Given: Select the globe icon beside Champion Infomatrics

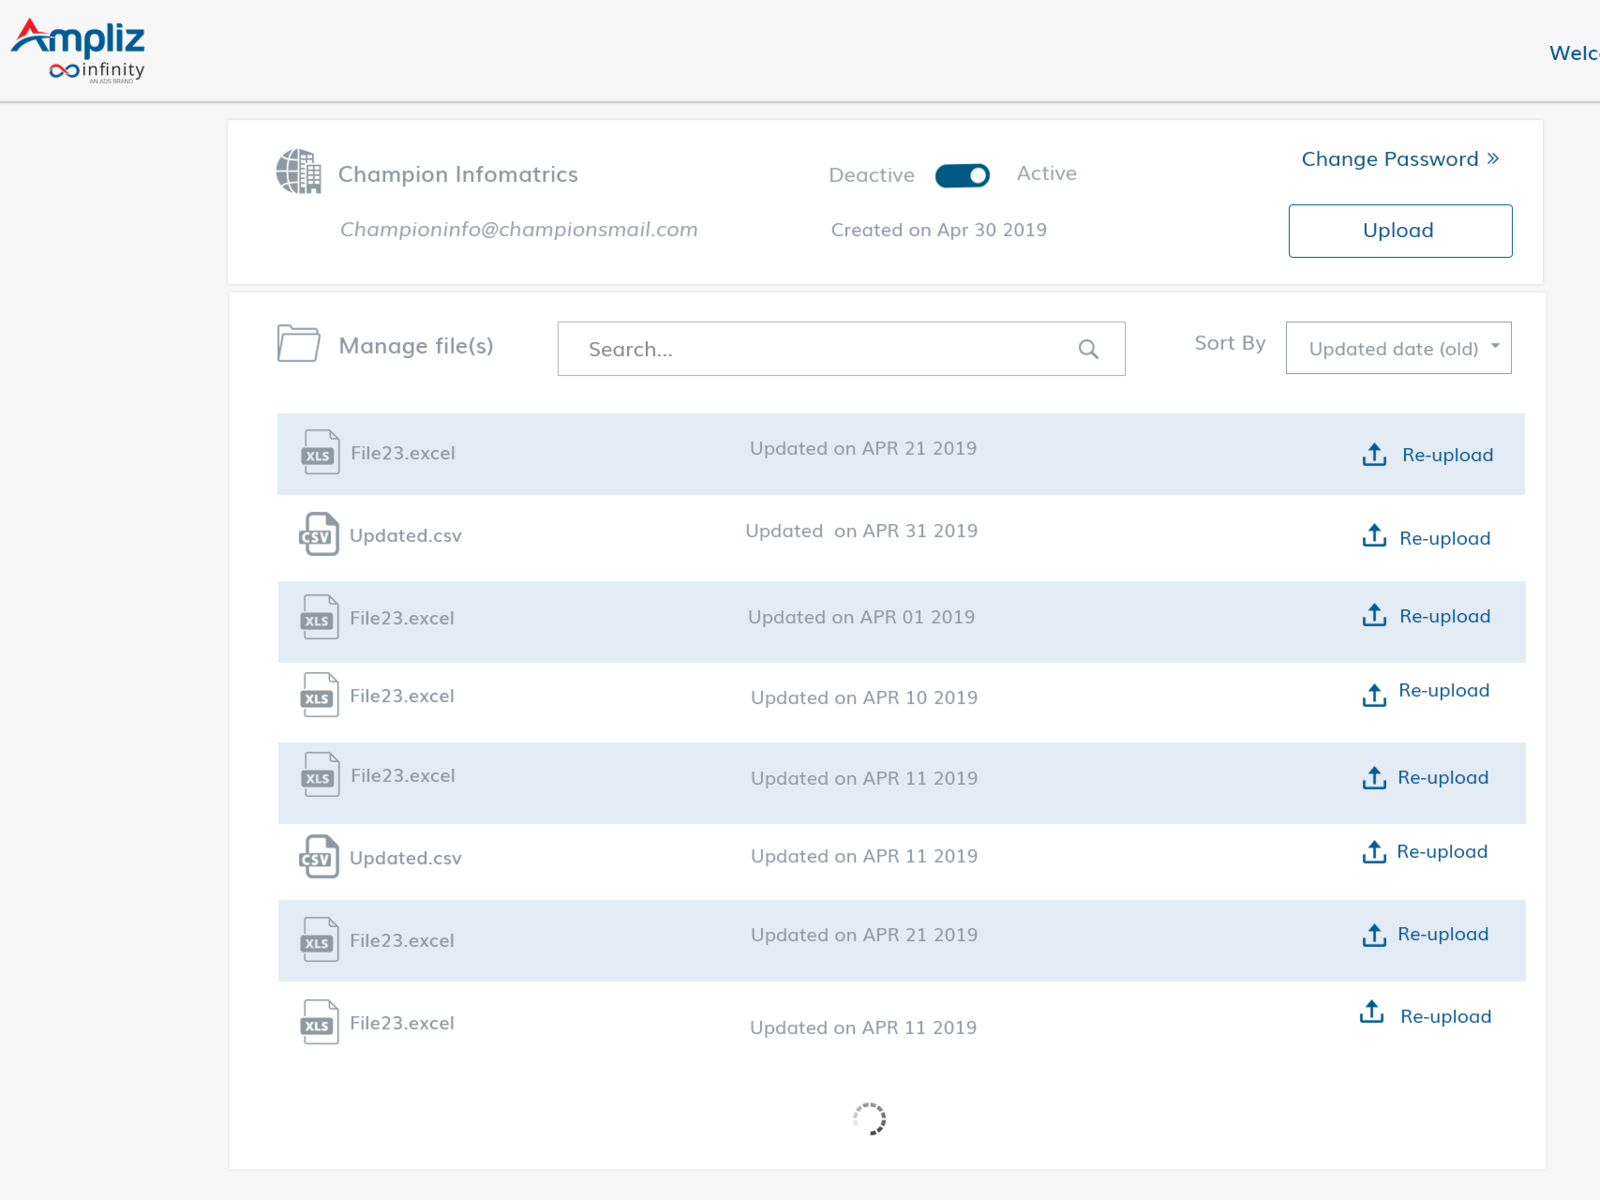Looking at the screenshot, I should (x=298, y=172).
